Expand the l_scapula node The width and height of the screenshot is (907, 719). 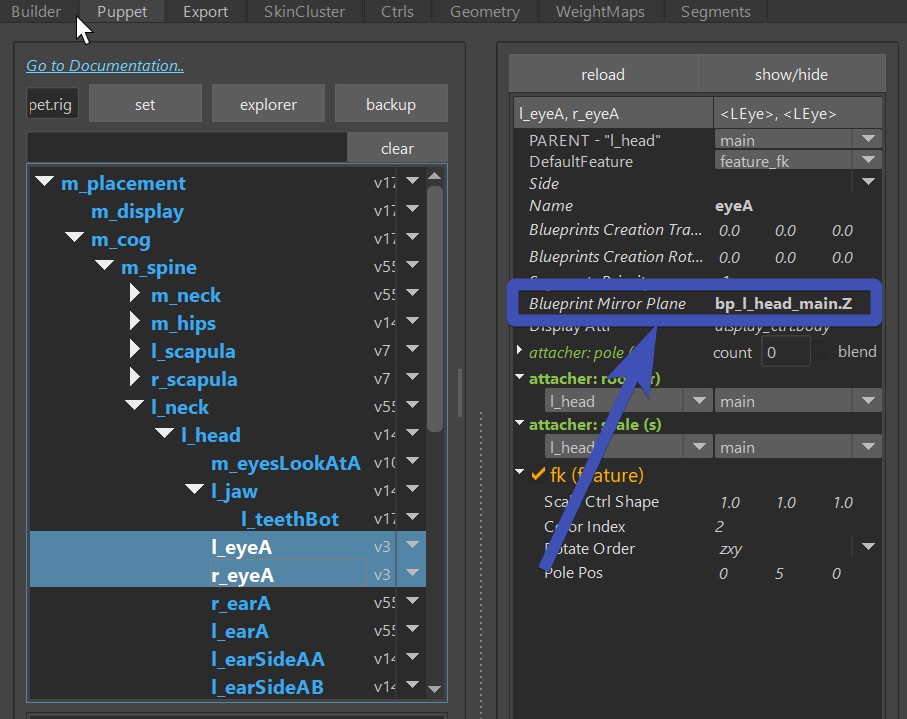[135, 351]
